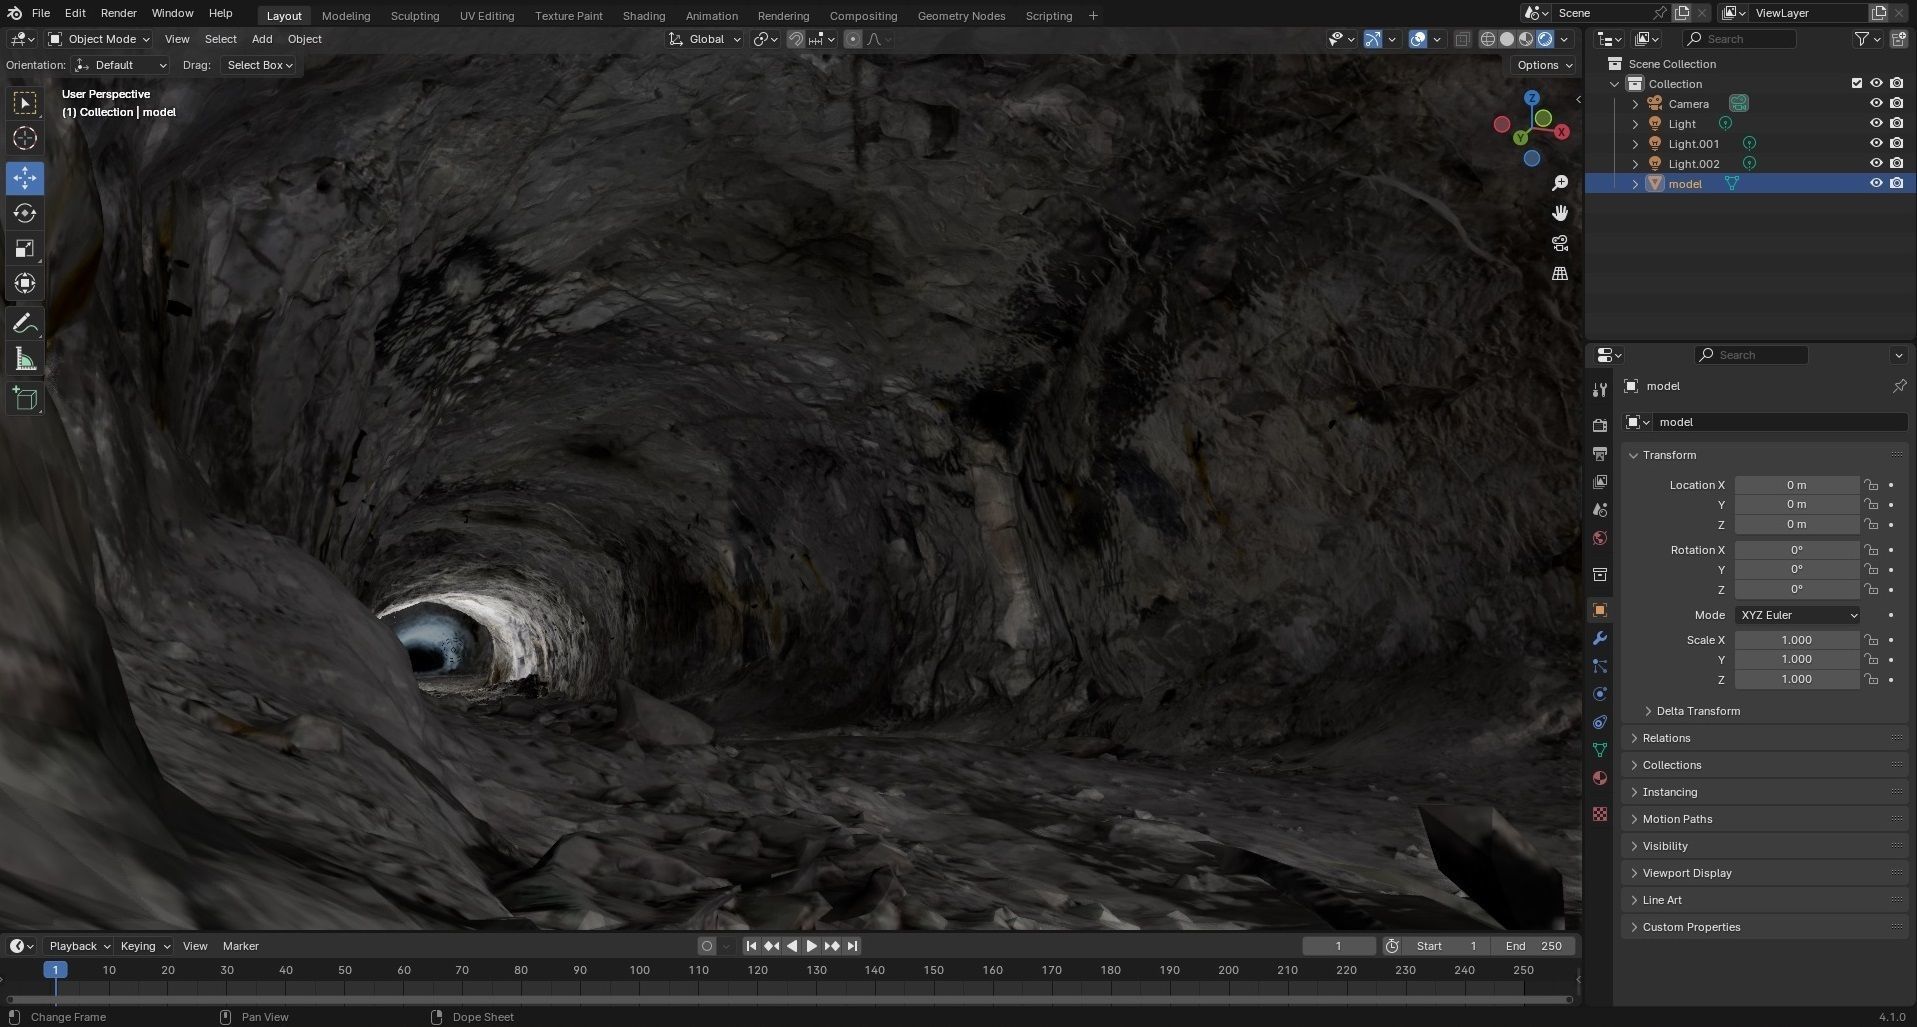The height and width of the screenshot is (1027, 1917).
Task: Click the outliner Search field
Action: [1739, 39]
